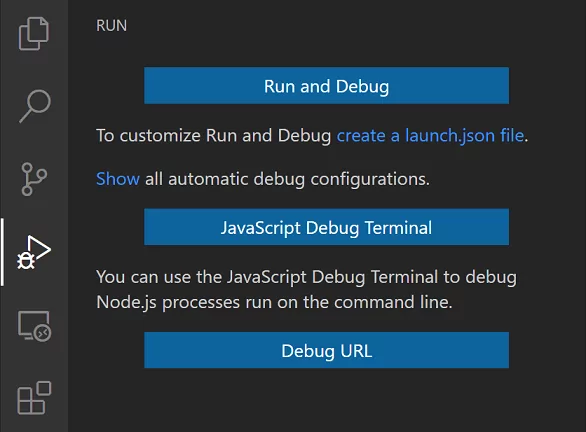Open the Source Control icon
This screenshot has width=586, height=432.
[34, 179]
